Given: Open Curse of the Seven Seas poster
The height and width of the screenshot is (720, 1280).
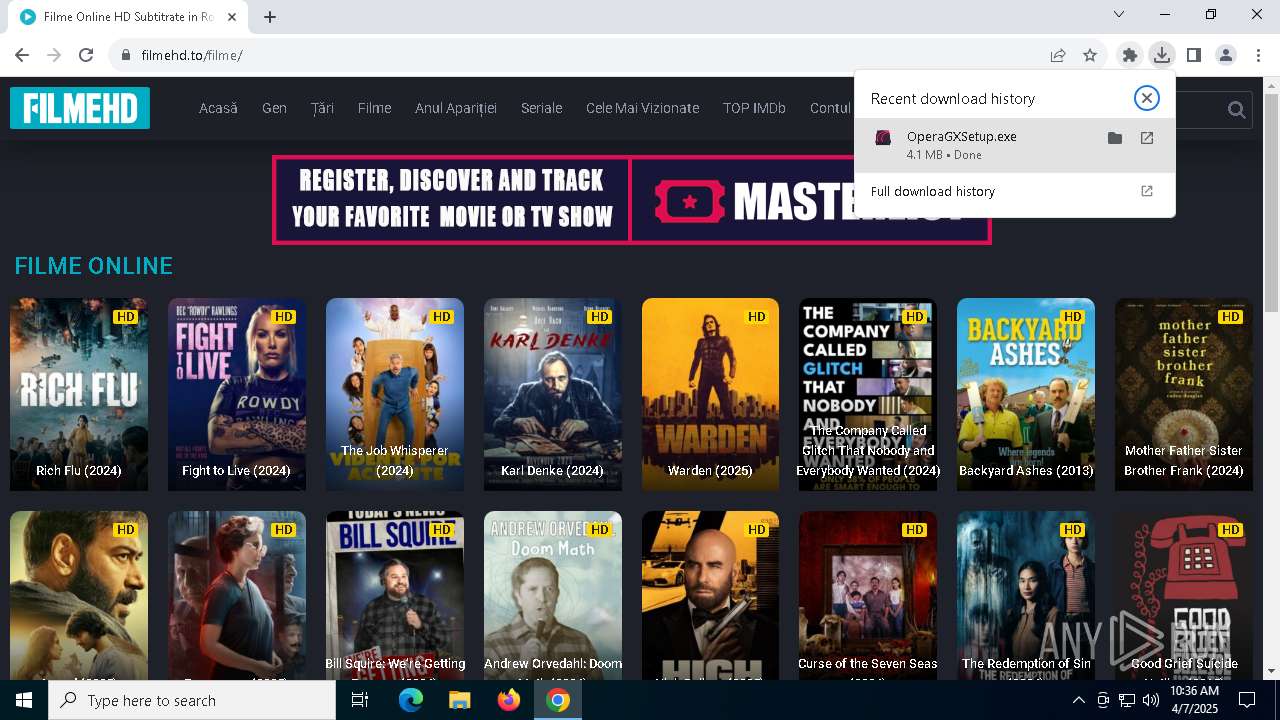Looking at the screenshot, I should (x=868, y=596).
